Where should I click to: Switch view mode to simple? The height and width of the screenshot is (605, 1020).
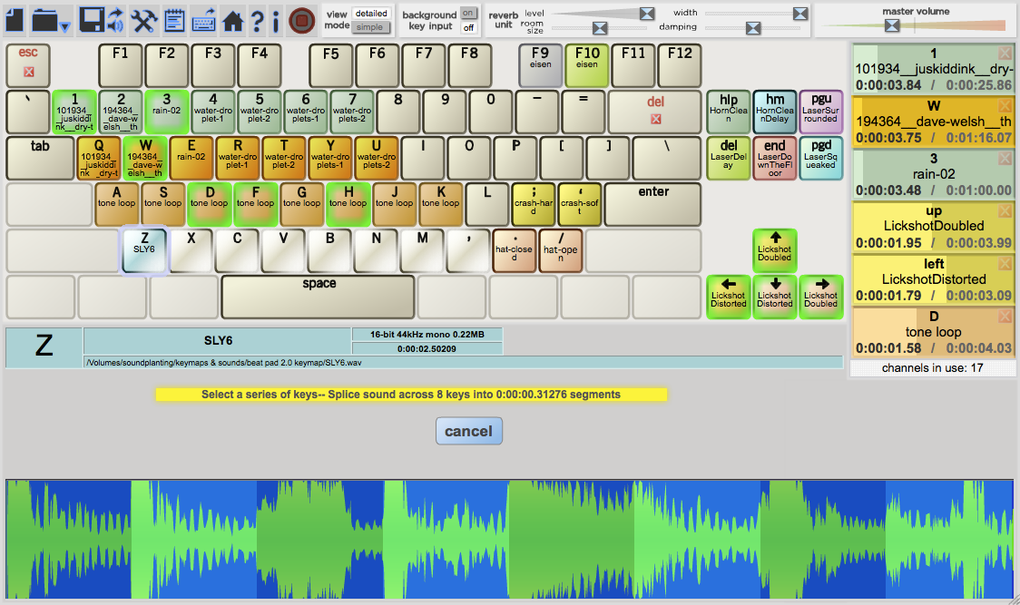[372, 27]
